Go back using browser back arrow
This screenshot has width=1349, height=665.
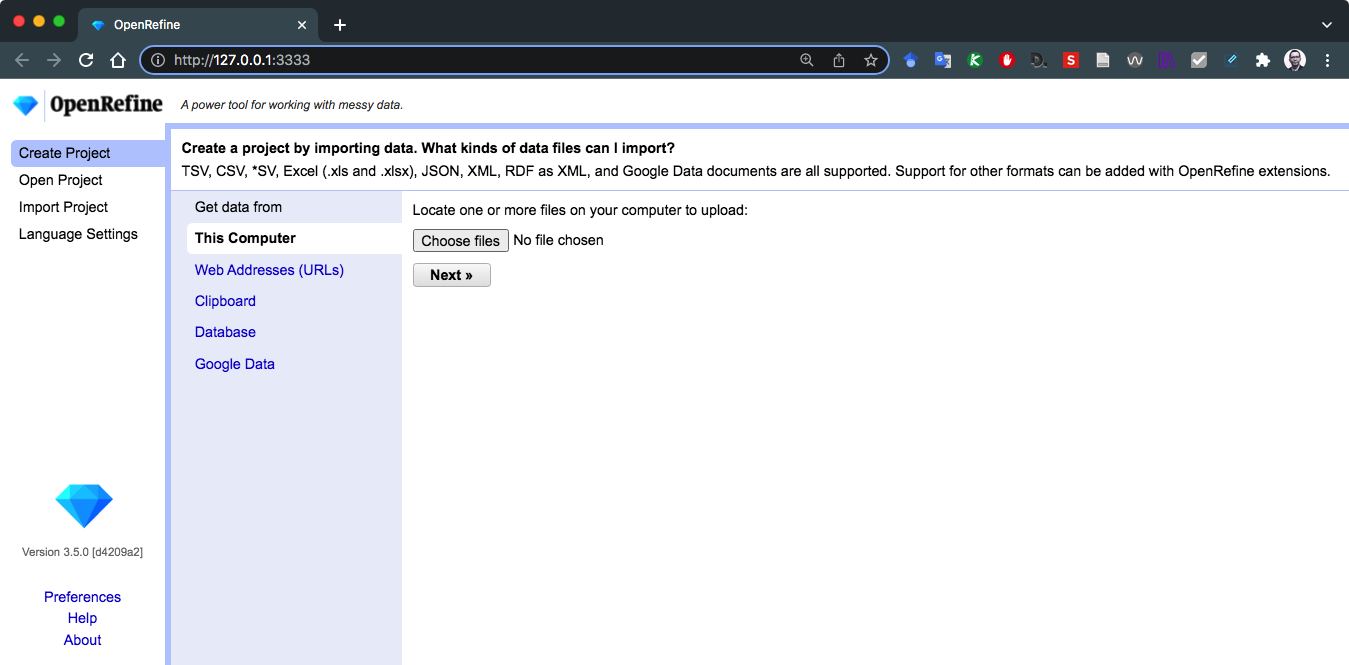(x=22, y=60)
